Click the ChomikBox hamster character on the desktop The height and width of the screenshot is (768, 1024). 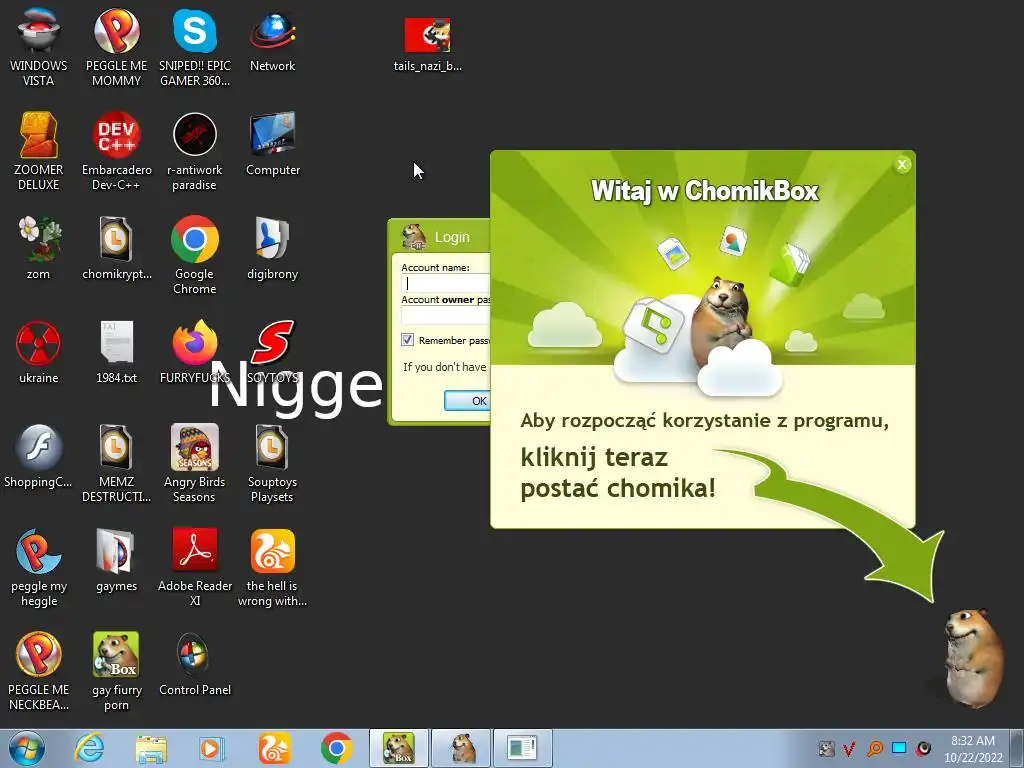[x=975, y=658]
